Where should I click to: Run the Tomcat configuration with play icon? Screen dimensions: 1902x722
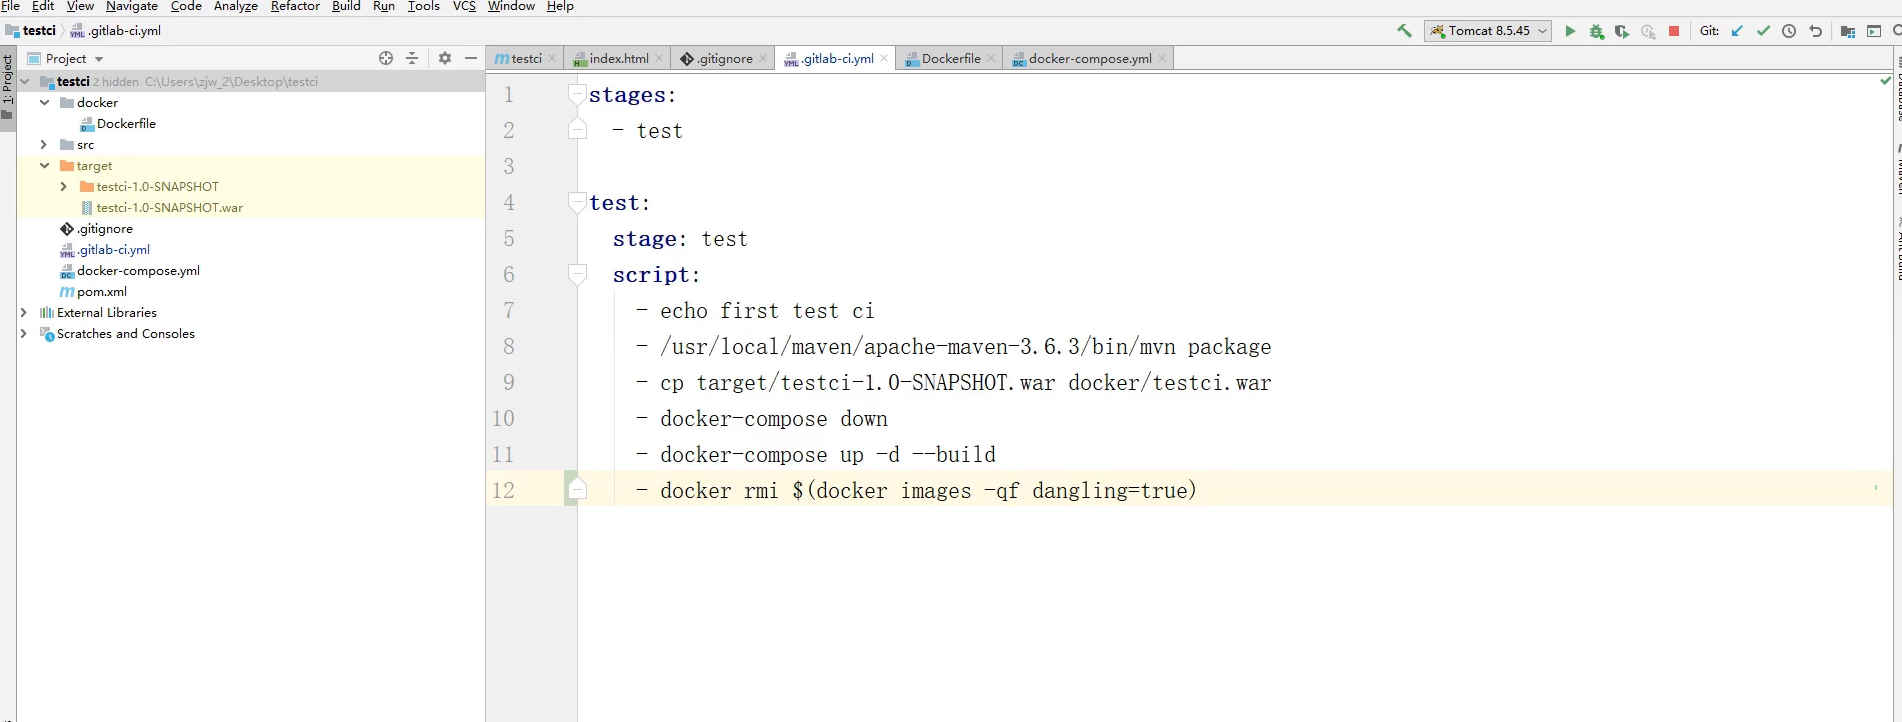(1570, 31)
